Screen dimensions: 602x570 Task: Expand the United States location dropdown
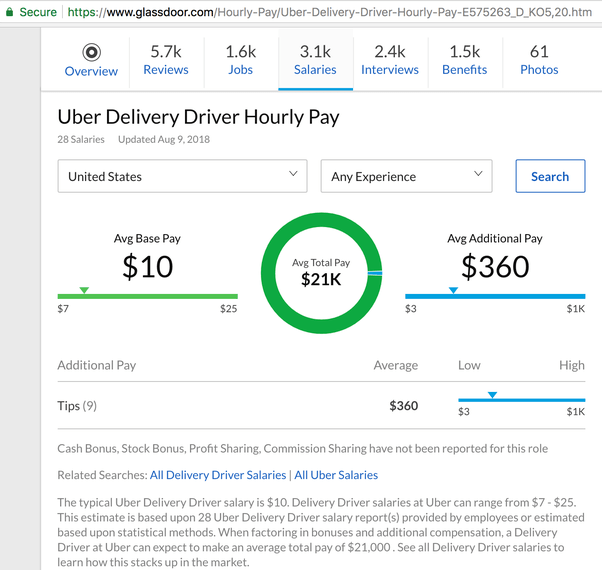(182, 176)
